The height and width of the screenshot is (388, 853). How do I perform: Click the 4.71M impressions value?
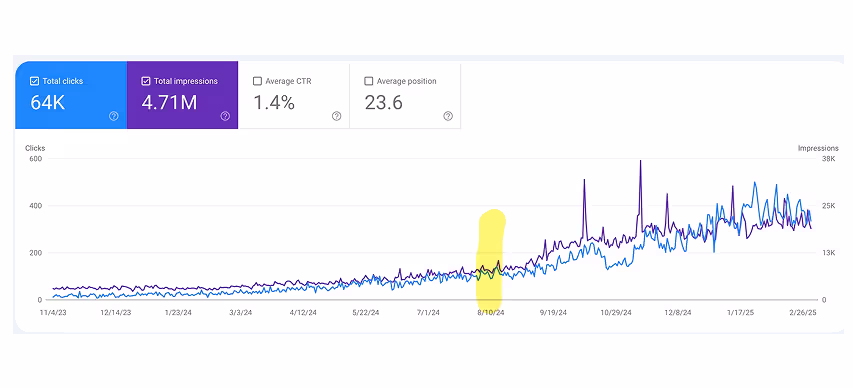point(169,102)
